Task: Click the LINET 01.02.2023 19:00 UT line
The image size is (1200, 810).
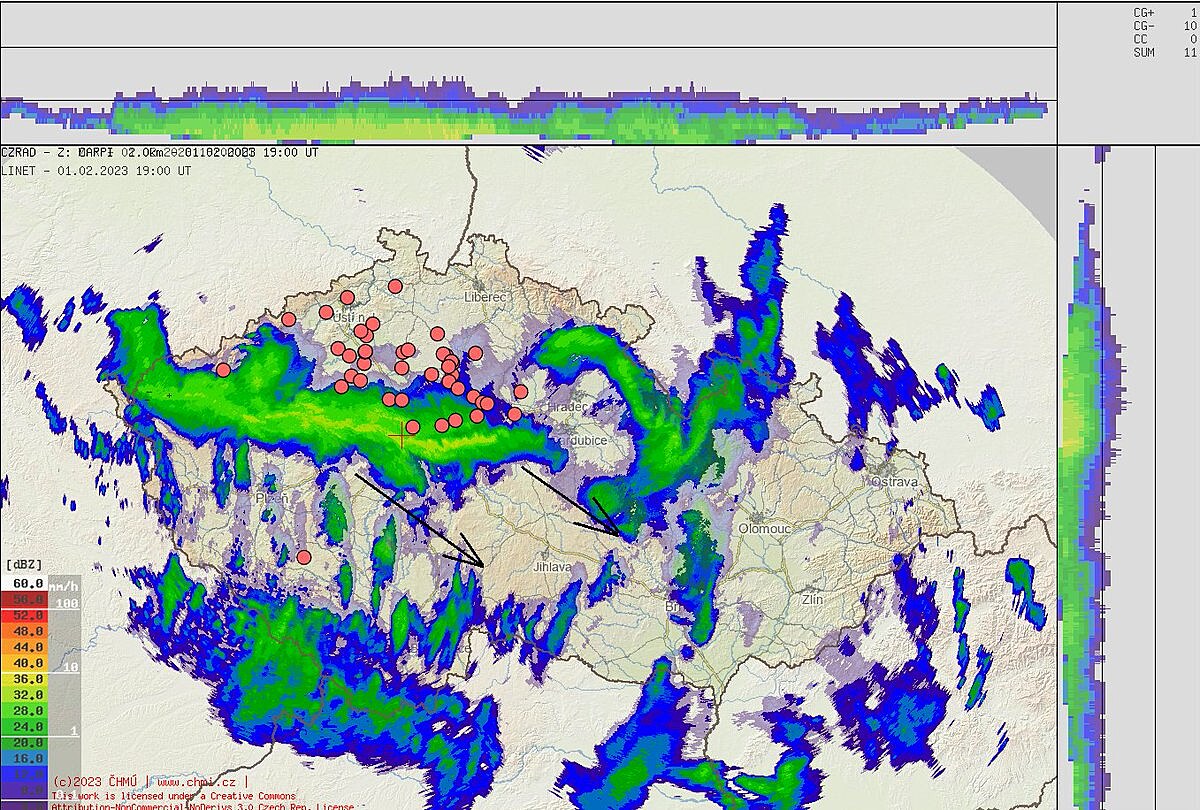Action: point(97,171)
